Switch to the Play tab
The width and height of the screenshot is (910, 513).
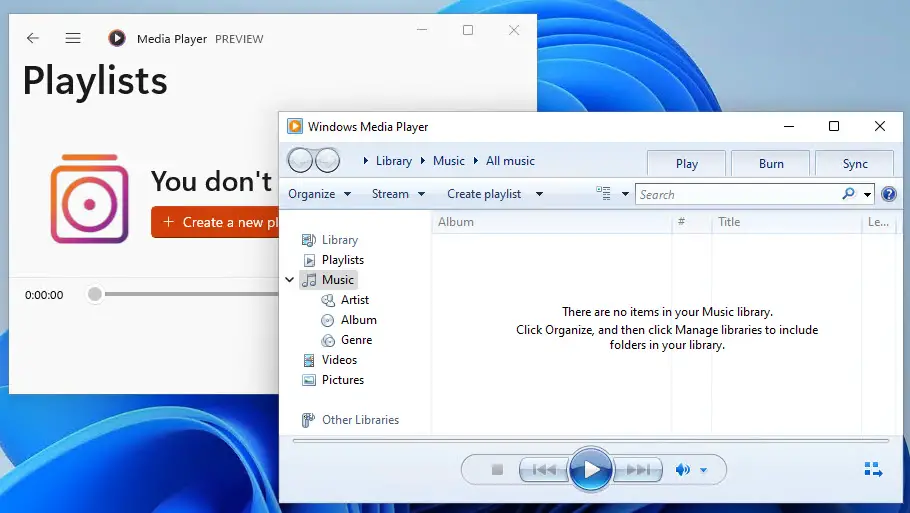687,164
